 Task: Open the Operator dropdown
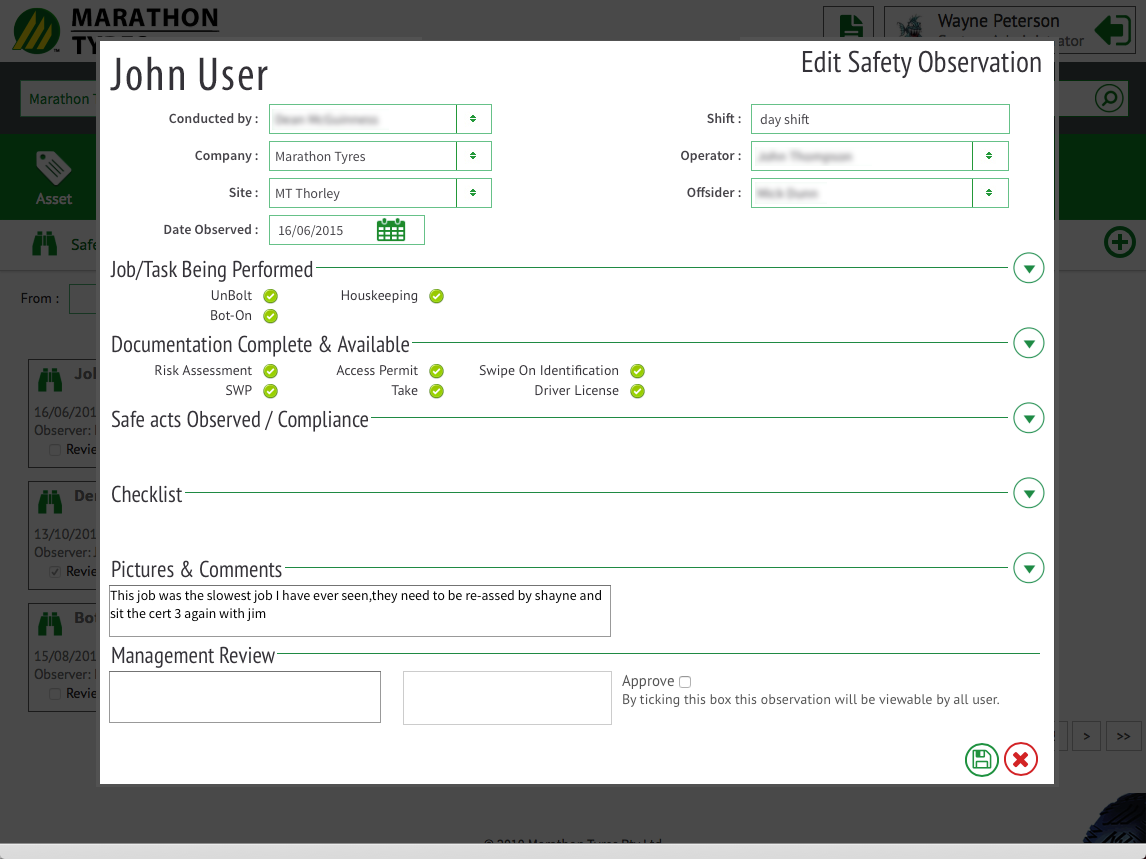click(989, 156)
